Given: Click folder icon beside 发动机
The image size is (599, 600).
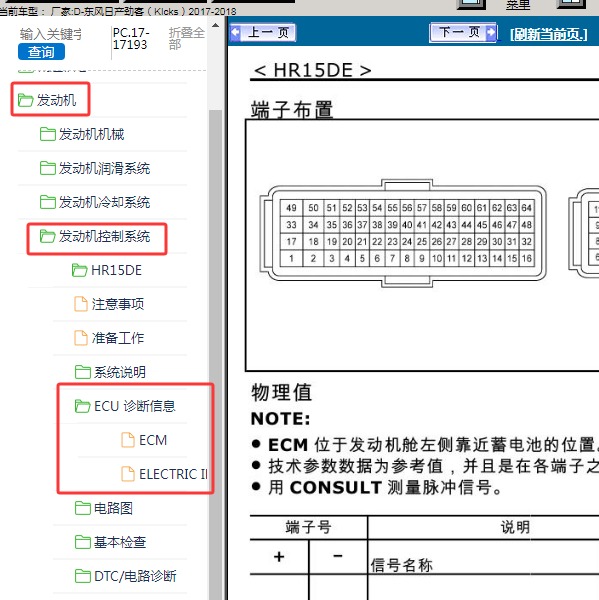Looking at the screenshot, I should 26,100.
